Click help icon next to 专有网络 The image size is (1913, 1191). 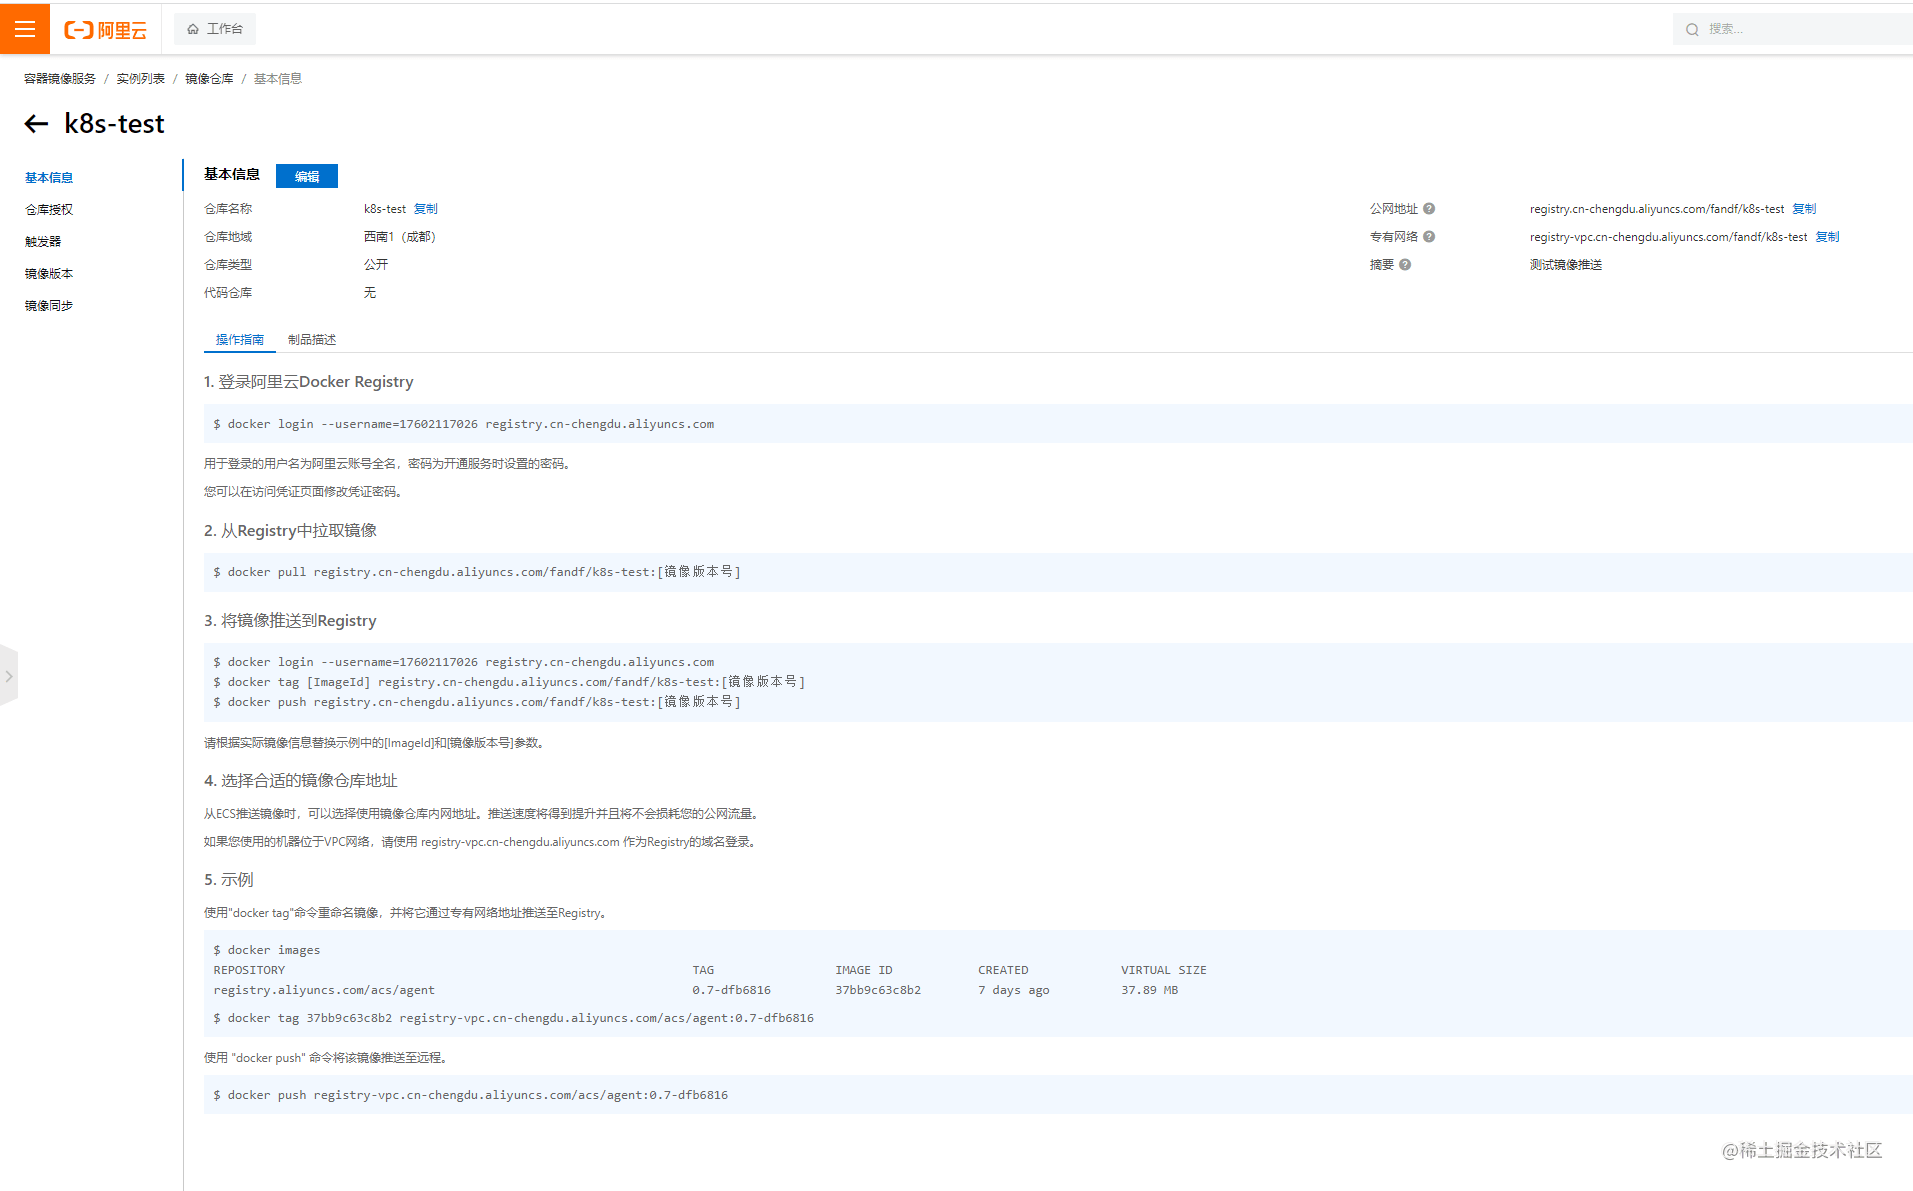(x=1429, y=237)
